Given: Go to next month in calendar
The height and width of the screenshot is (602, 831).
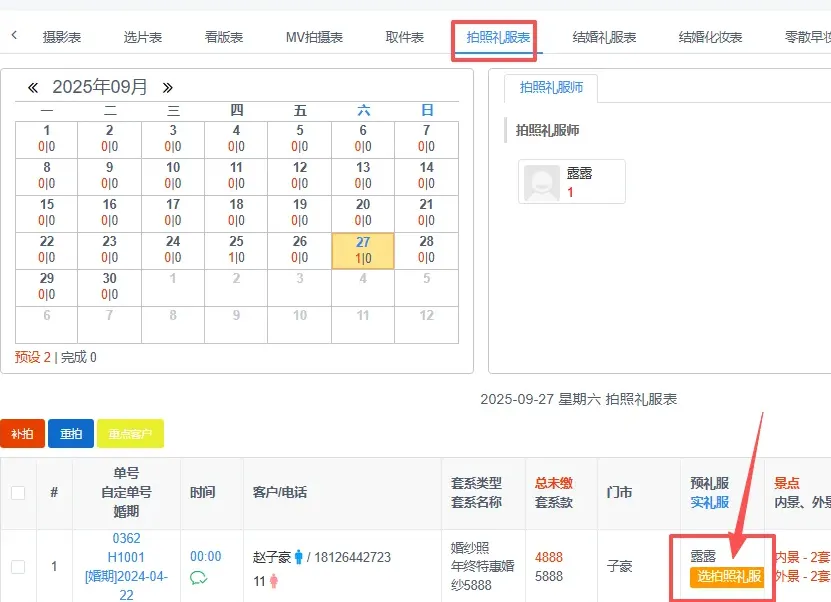Looking at the screenshot, I should 167,88.
